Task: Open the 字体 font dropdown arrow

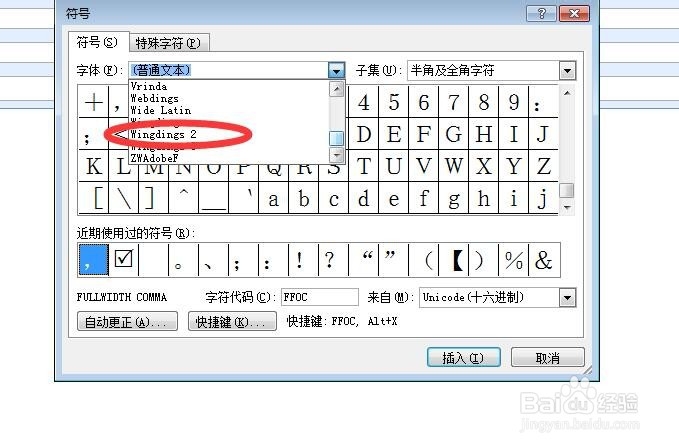Action: 336,70
